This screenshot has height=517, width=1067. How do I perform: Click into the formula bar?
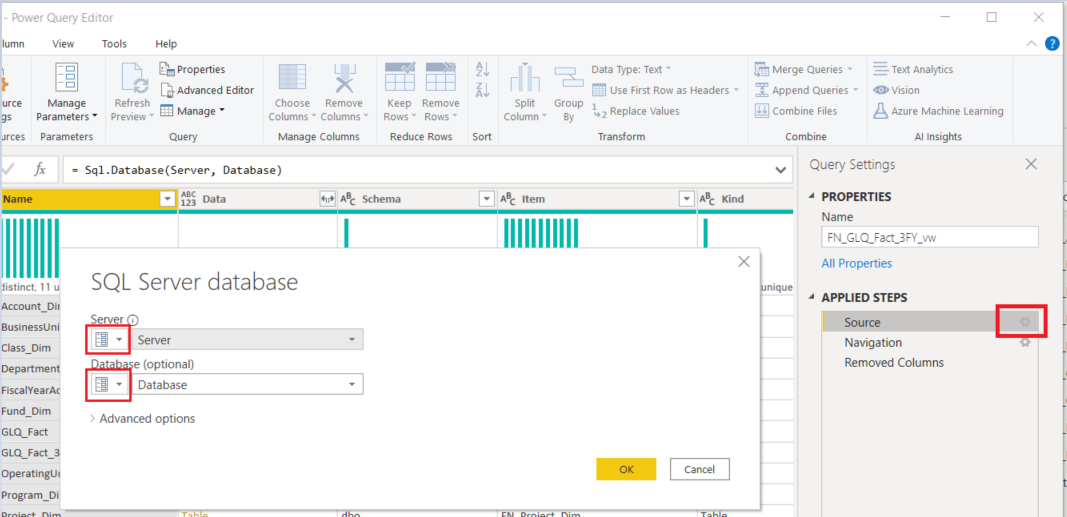point(416,169)
